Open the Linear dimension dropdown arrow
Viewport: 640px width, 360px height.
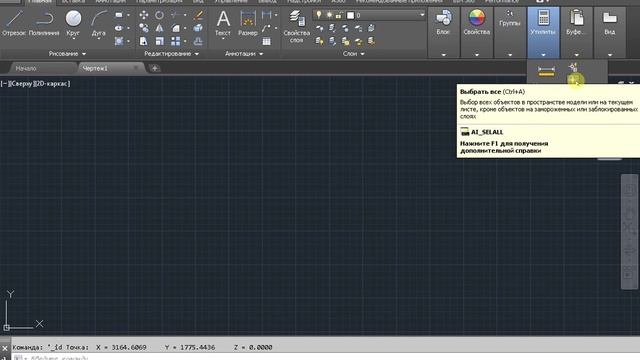tap(276, 15)
